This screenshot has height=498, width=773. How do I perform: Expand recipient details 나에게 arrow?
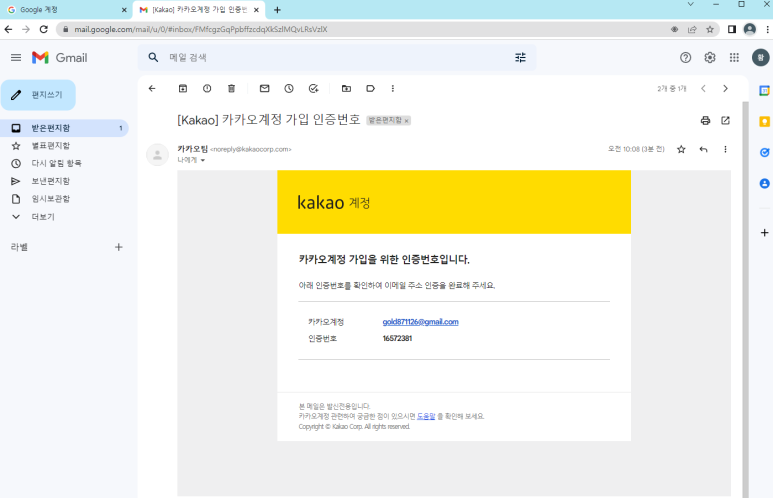point(203,160)
